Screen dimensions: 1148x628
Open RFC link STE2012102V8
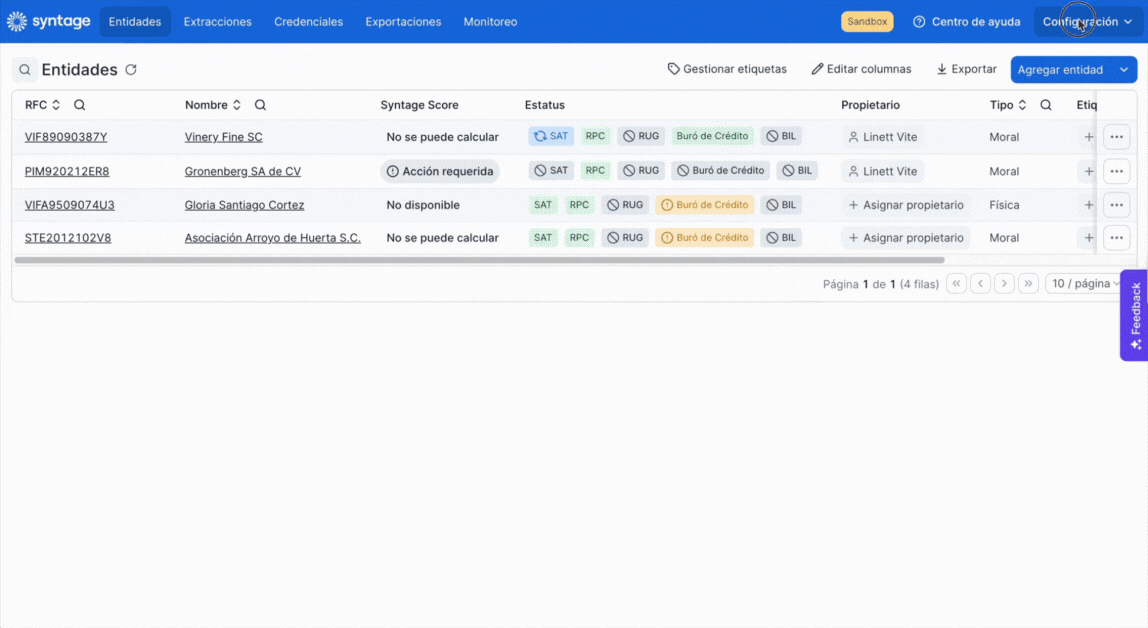pyautogui.click(x=68, y=238)
